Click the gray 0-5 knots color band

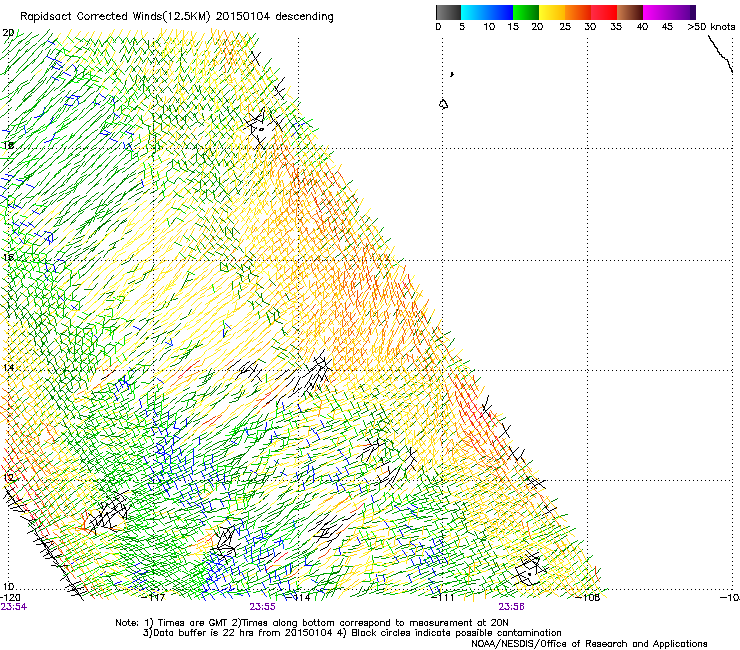tap(448, 12)
